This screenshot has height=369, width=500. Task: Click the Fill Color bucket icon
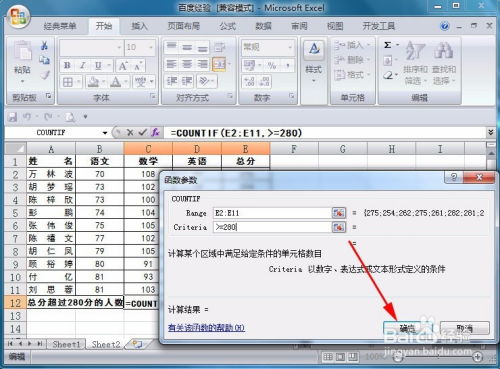point(93,82)
